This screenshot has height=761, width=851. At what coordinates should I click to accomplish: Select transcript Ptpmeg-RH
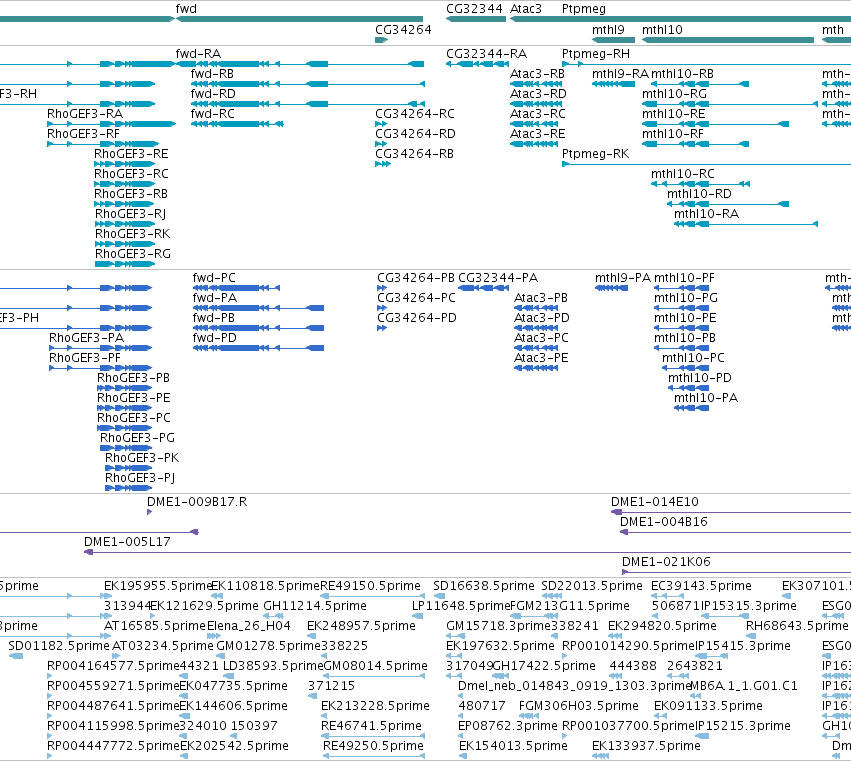(596, 54)
